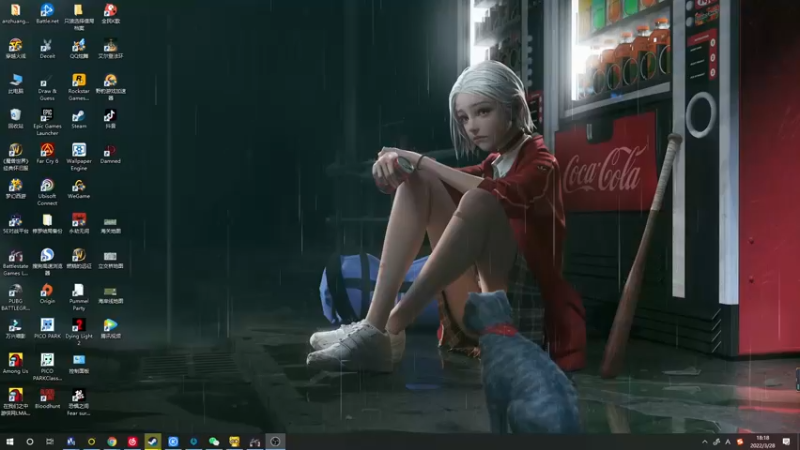The height and width of the screenshot is (450, 800).
Task: Open Epic Games Launcher desktop icon
Action: click(x=47, y=122)
